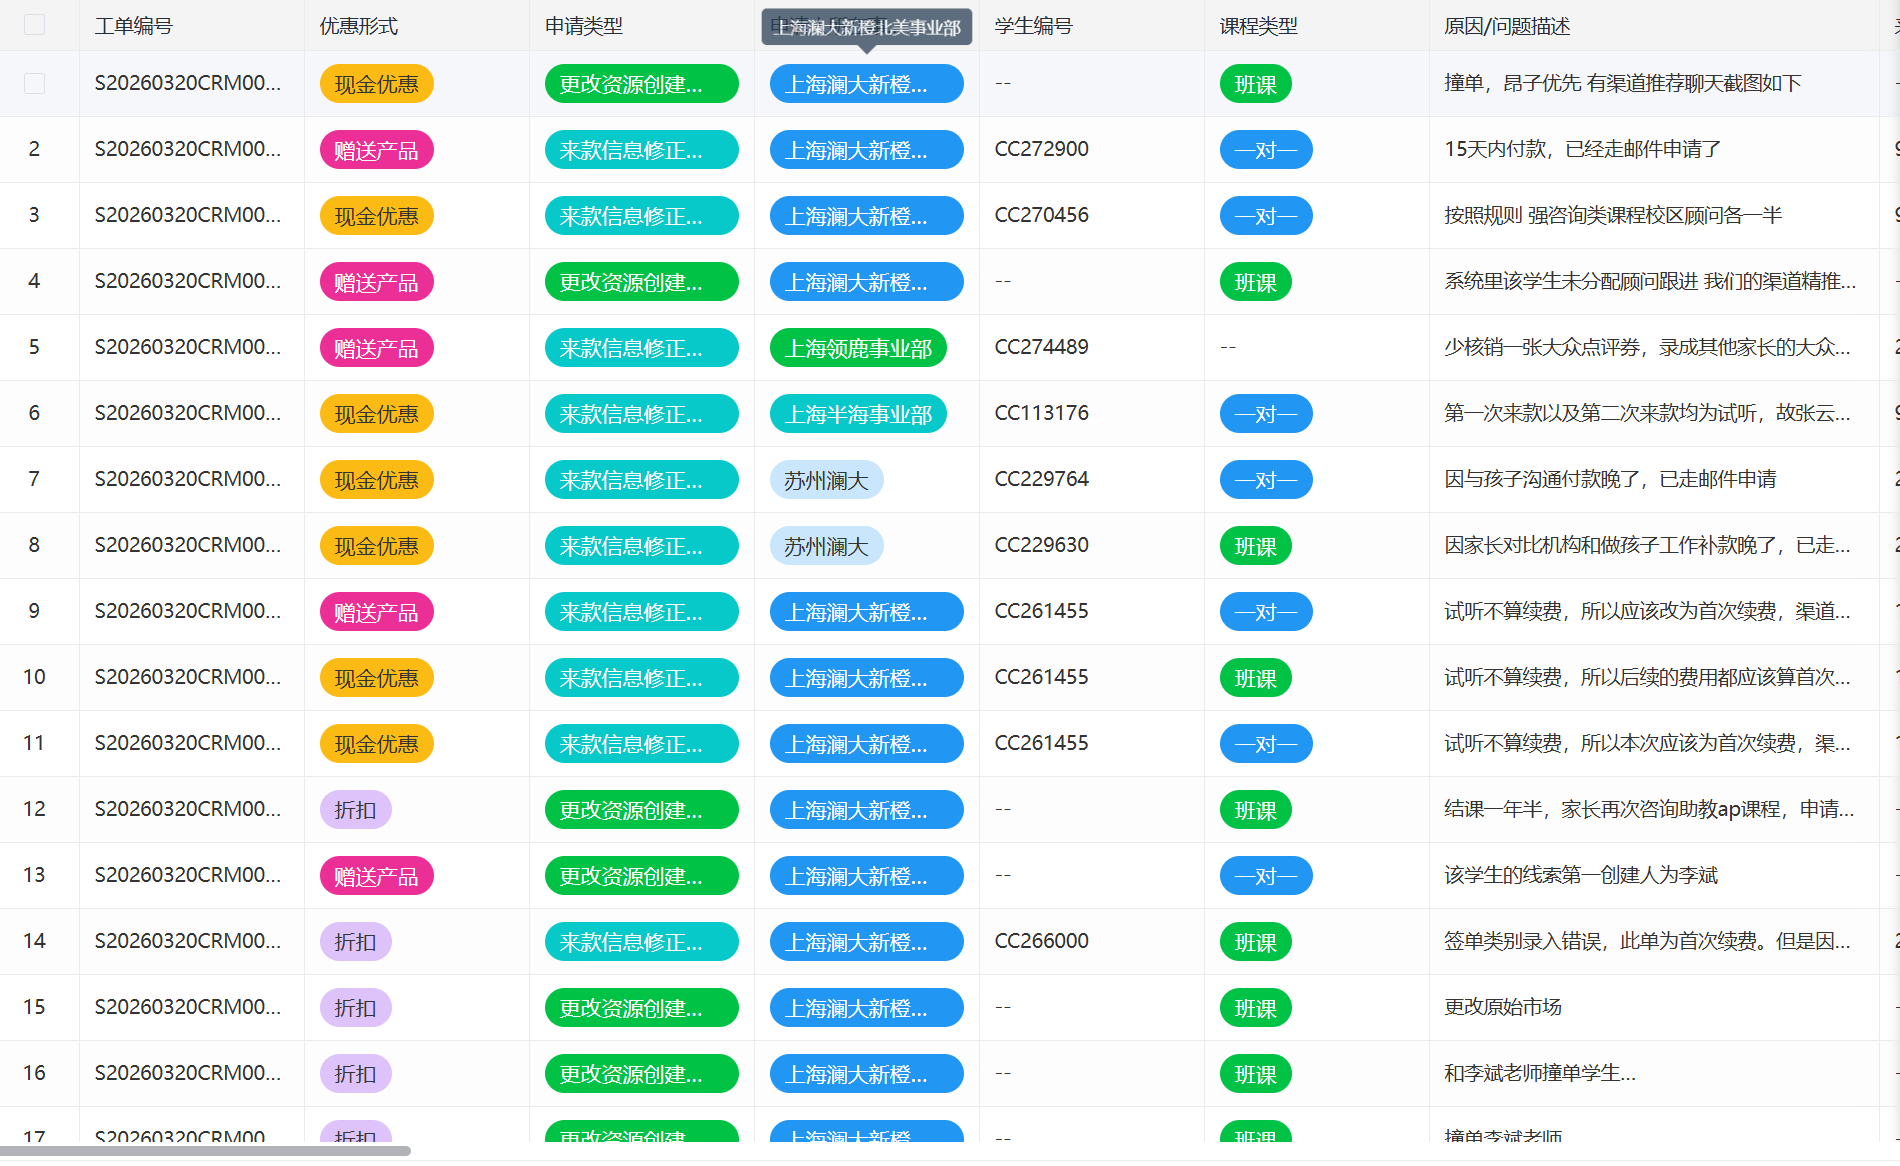The image size is (1900, 1166).
Task: Click the 工单编号 column header
Action: click(x=134, y=26)
